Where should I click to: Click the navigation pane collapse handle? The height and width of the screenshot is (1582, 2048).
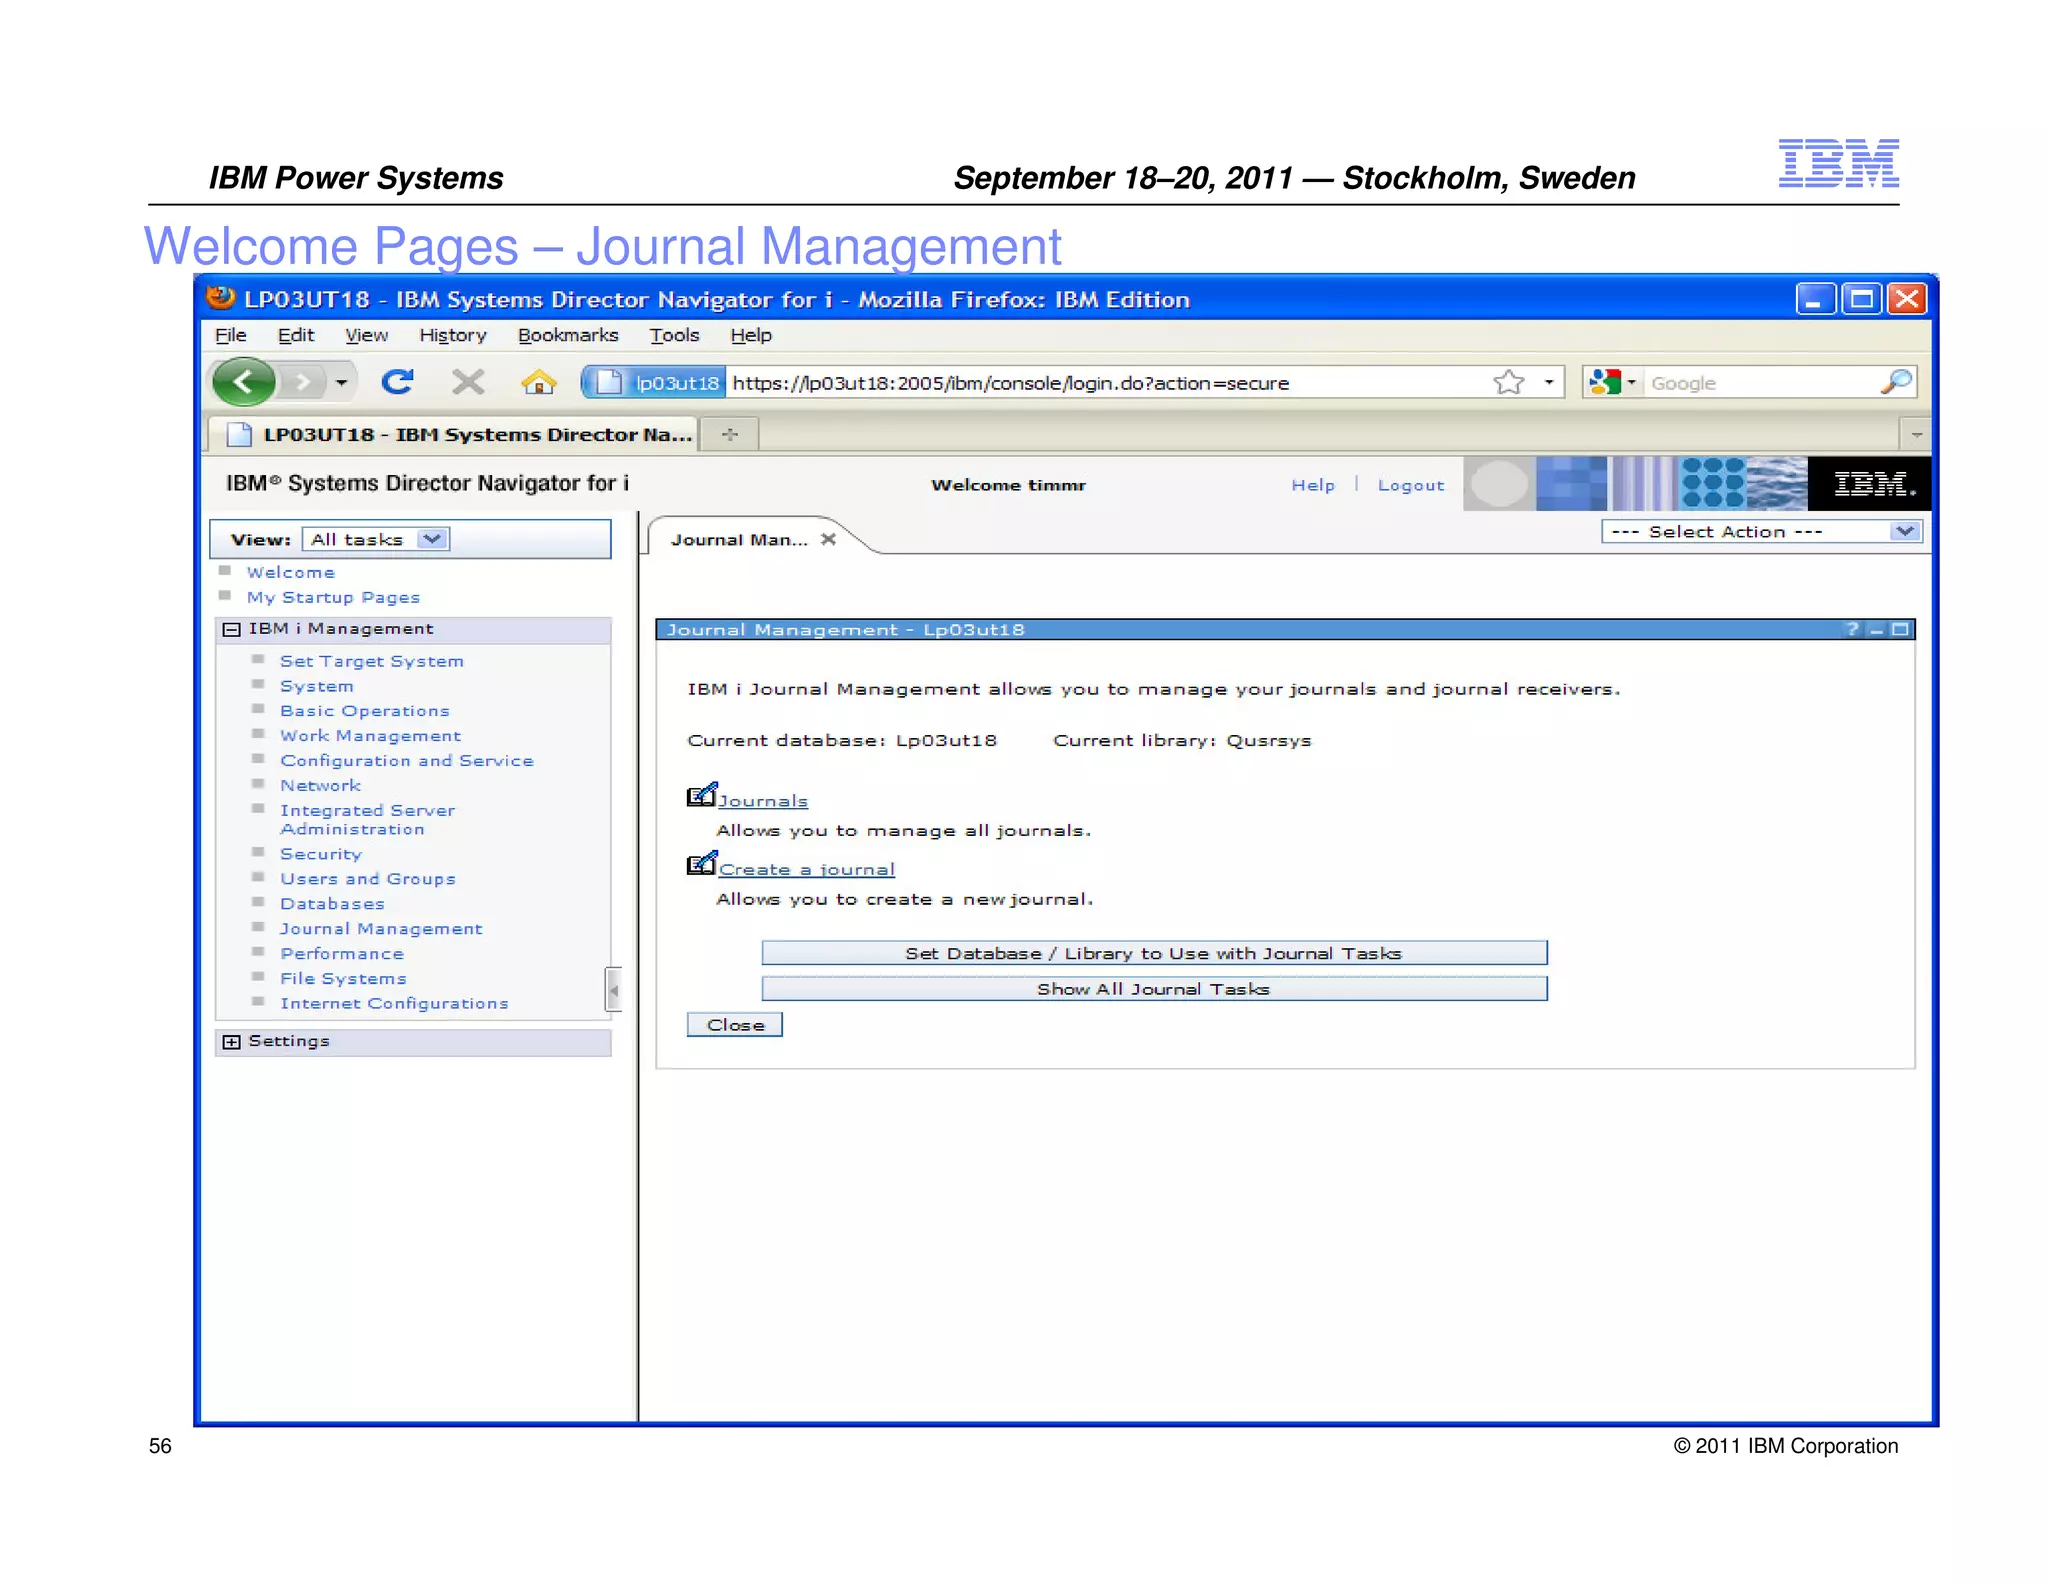click(x=614, y=990)
